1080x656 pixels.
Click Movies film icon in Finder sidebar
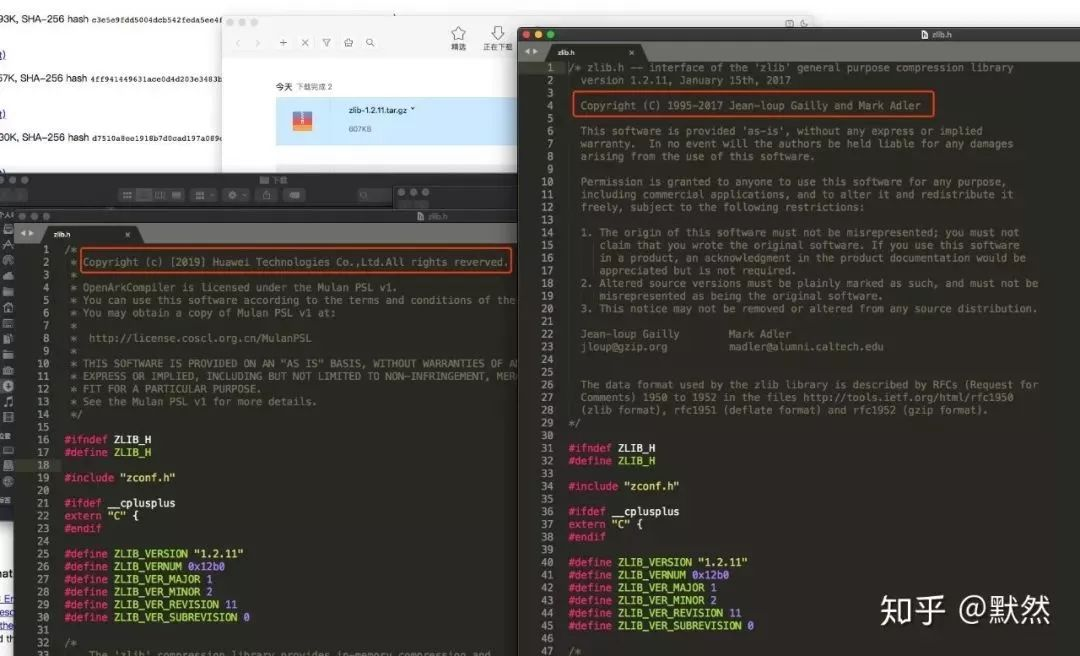click(x=8, y=418)
